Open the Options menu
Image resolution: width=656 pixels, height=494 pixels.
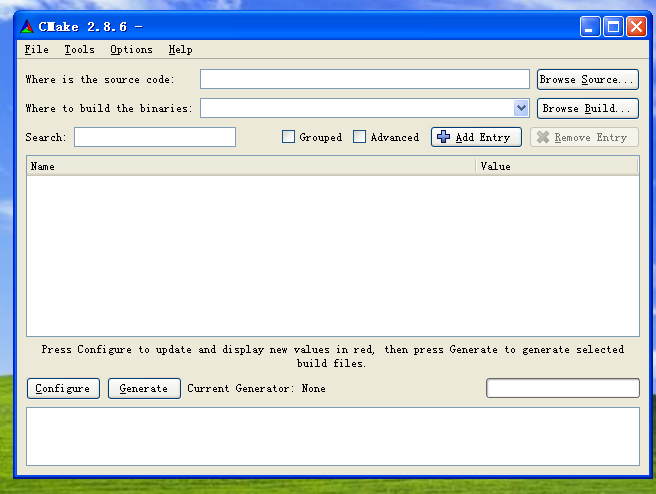(131, 49)
